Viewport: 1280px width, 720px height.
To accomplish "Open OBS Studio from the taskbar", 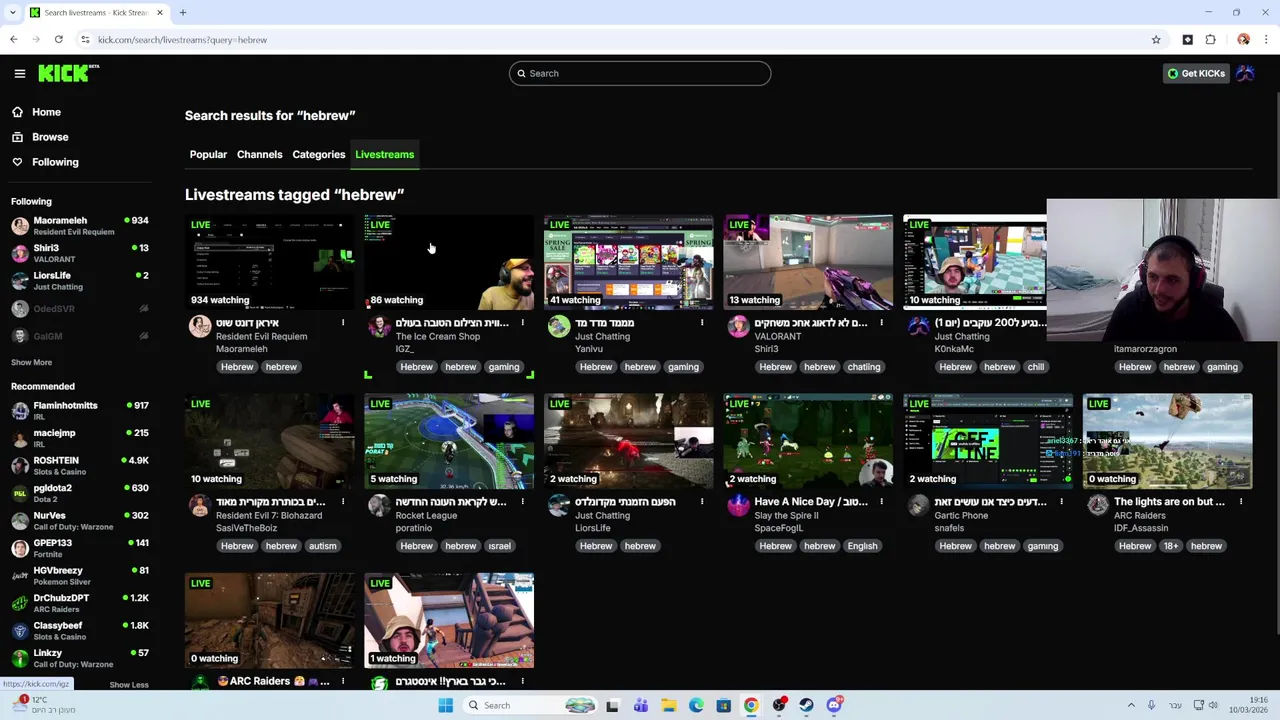I will (x=779, y=705).
